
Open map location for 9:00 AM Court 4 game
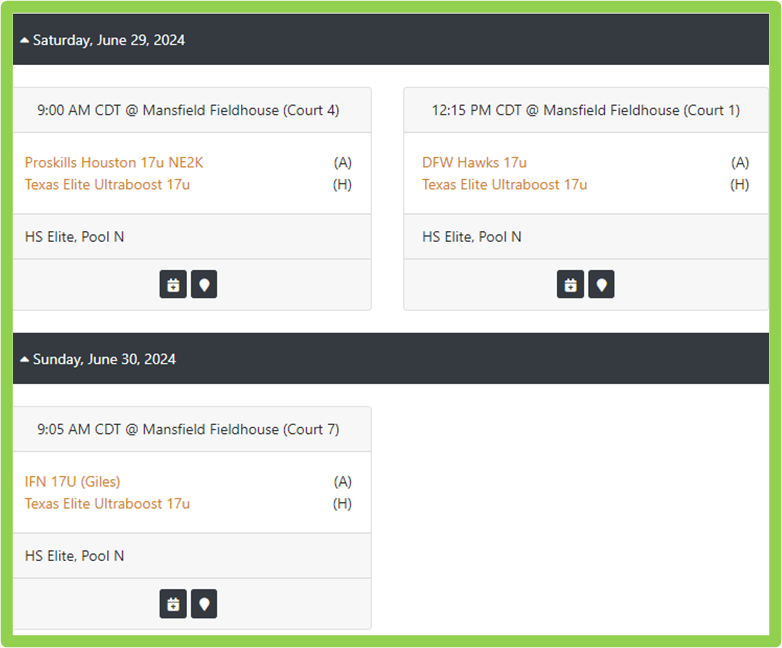[204, 284]
